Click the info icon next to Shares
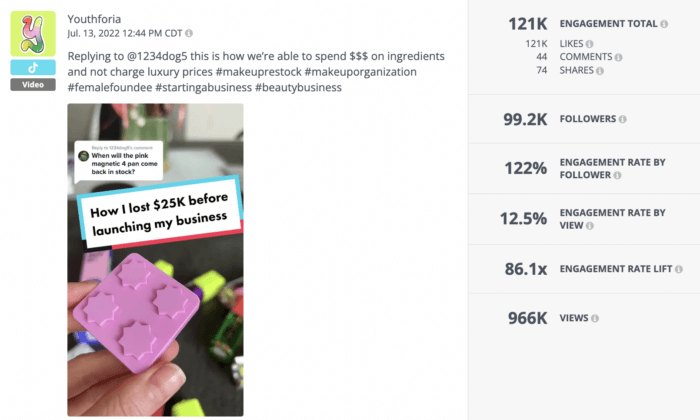 point(599,70)
